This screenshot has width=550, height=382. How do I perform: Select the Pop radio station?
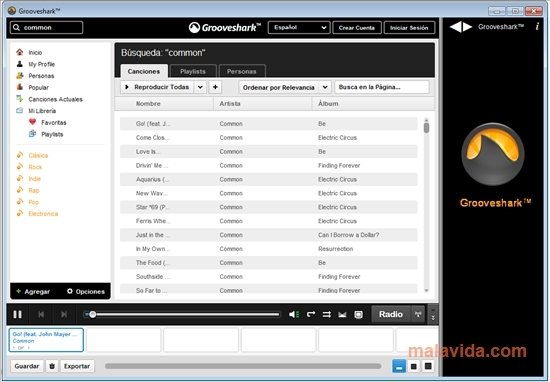(33, 202)
